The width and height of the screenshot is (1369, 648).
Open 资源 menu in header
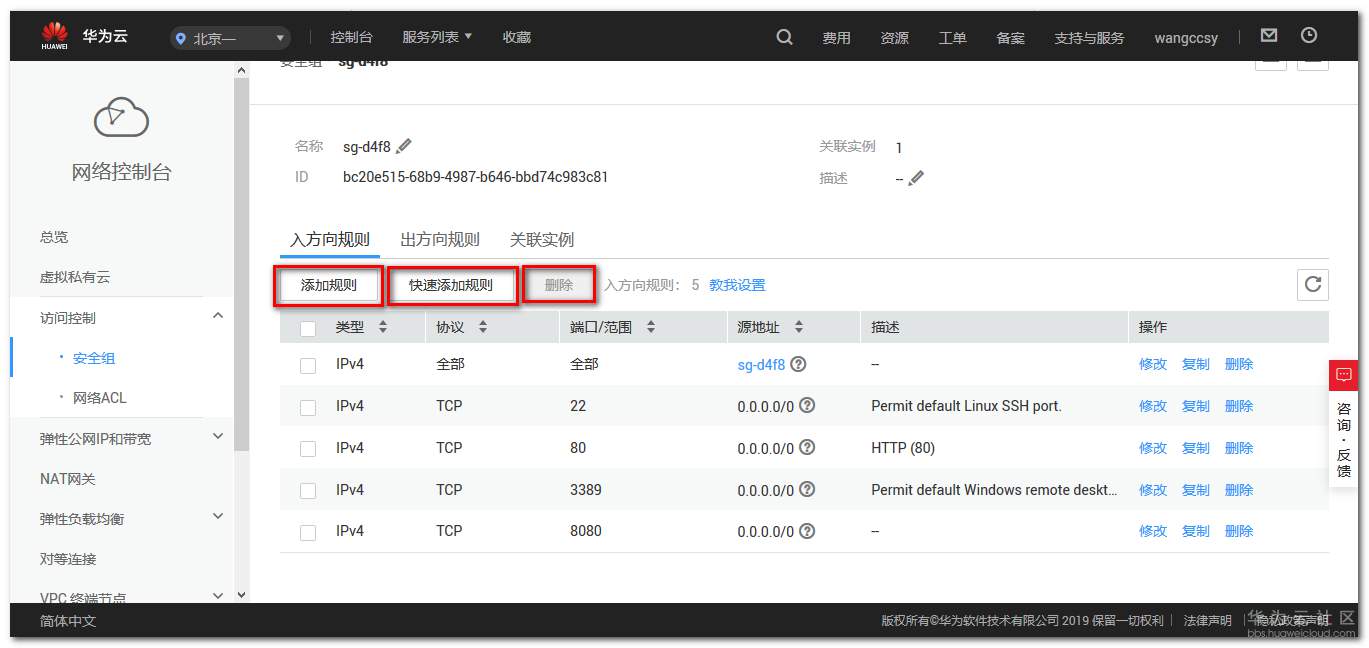[895, 38]
